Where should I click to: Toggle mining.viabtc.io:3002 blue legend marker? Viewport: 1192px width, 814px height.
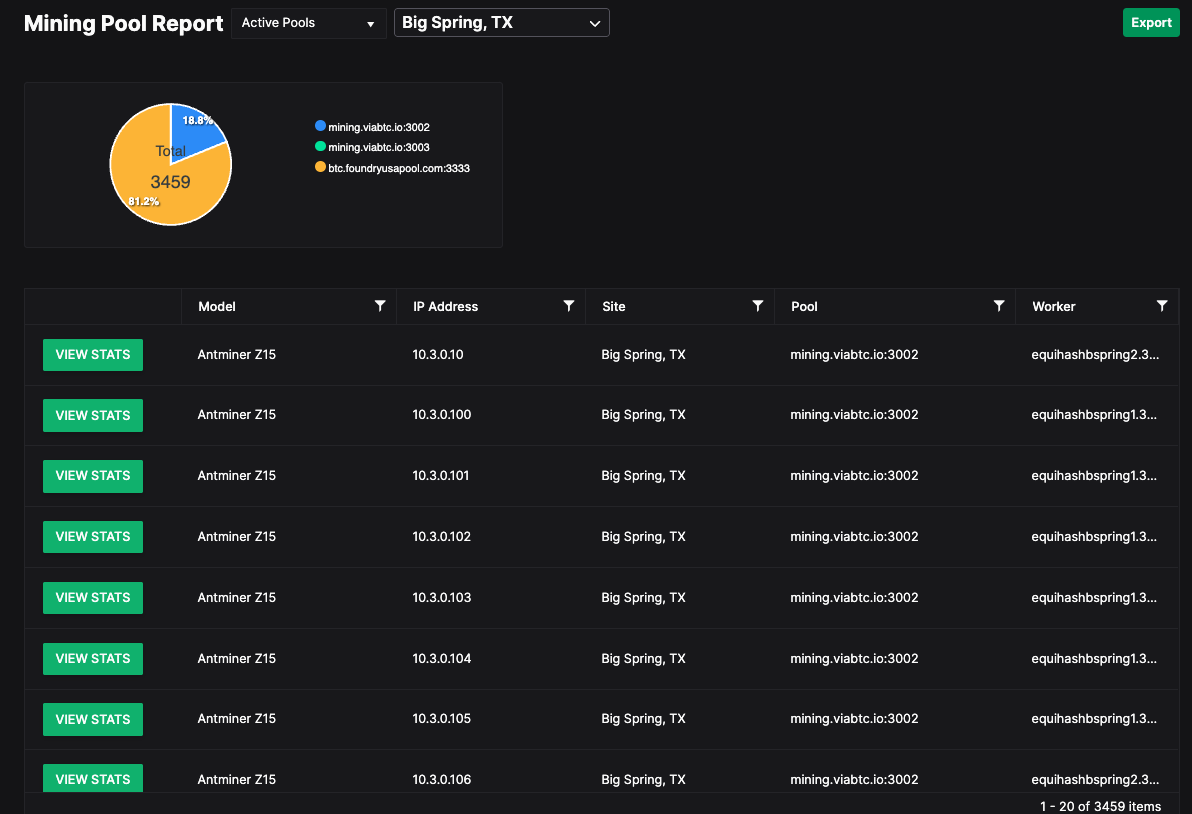tap(320, 126)
